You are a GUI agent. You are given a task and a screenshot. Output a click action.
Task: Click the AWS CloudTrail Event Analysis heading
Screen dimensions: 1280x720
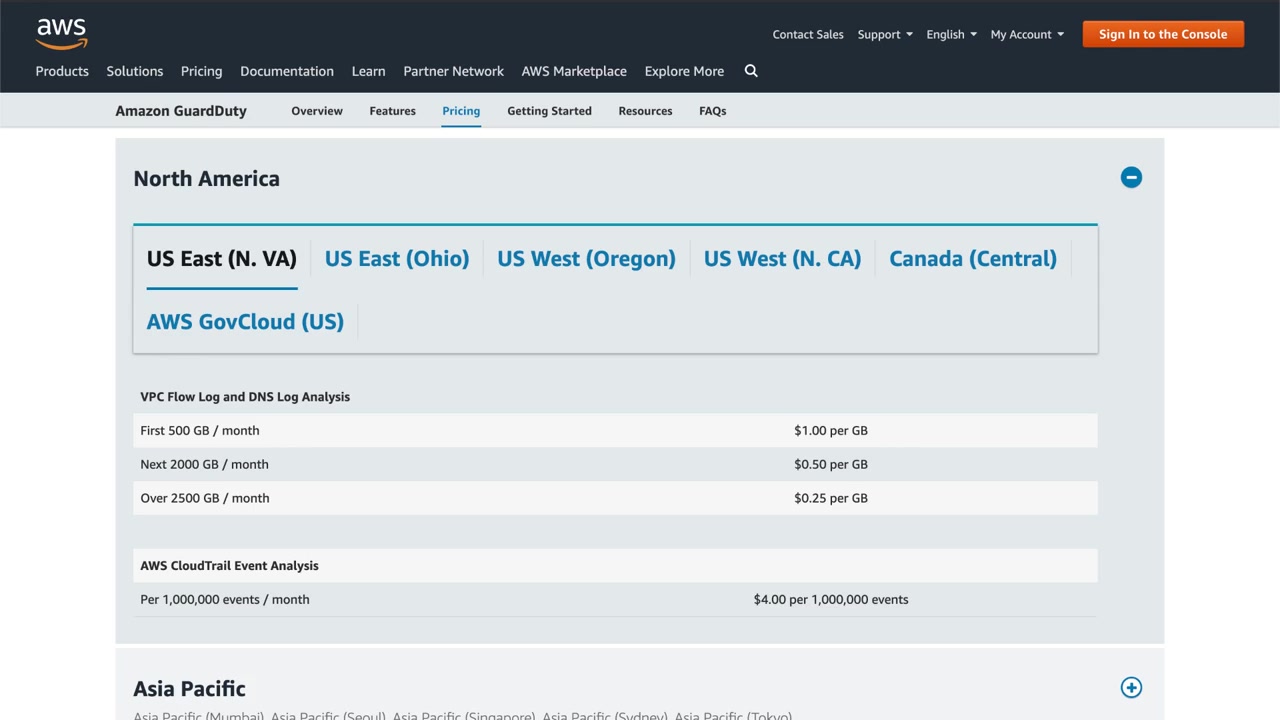(x=229, y=566)
